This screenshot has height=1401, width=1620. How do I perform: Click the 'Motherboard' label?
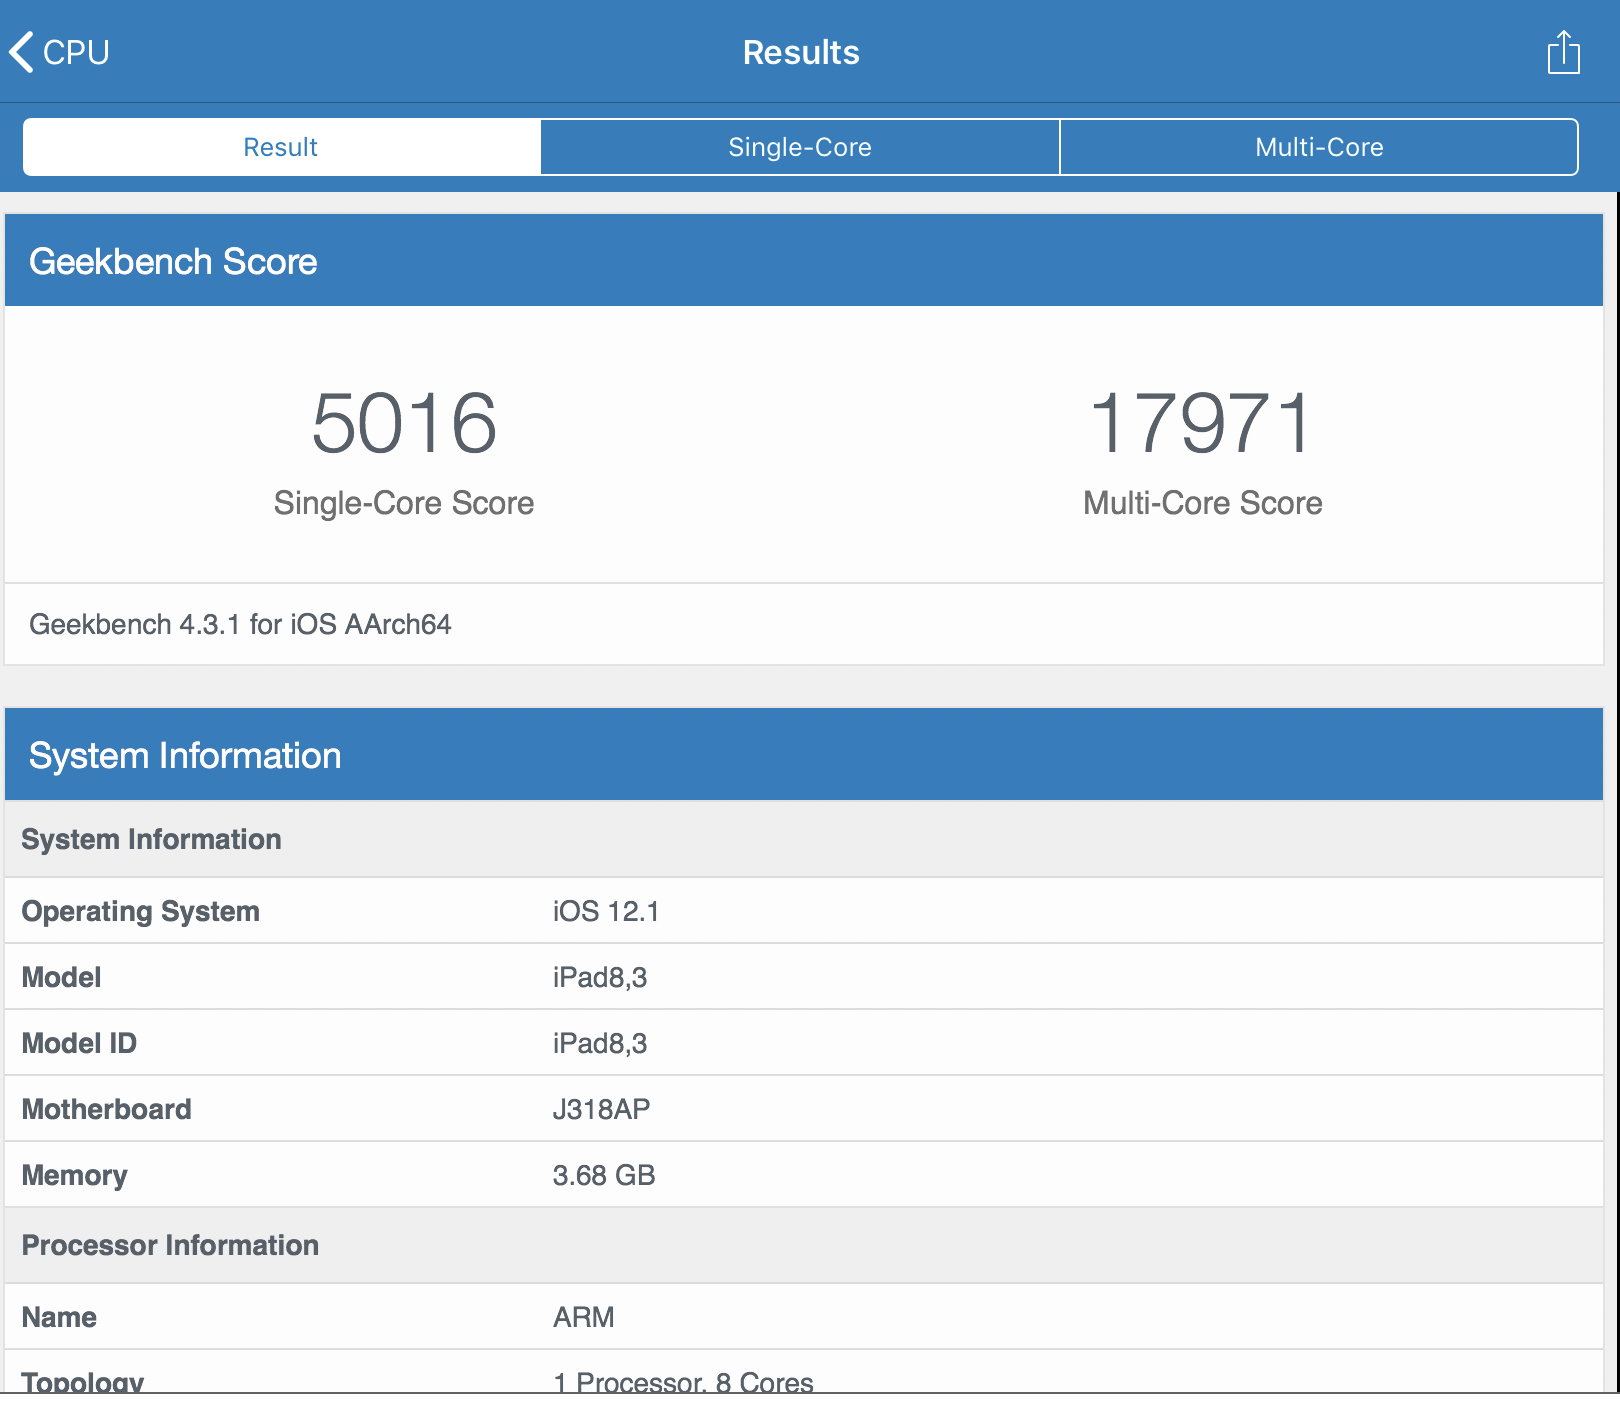tap(107, 1109)
